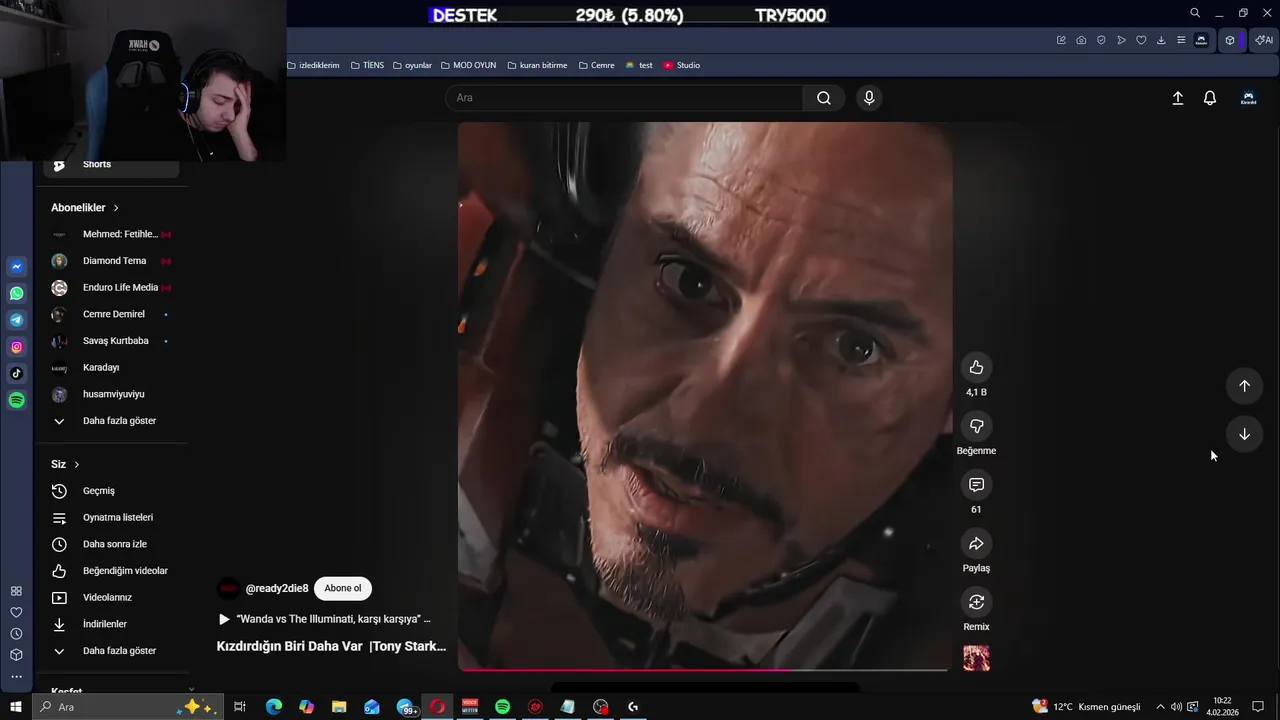
Task: Take a snapshot with the camera toolbar icon
Action: (x=1081, y=40)
